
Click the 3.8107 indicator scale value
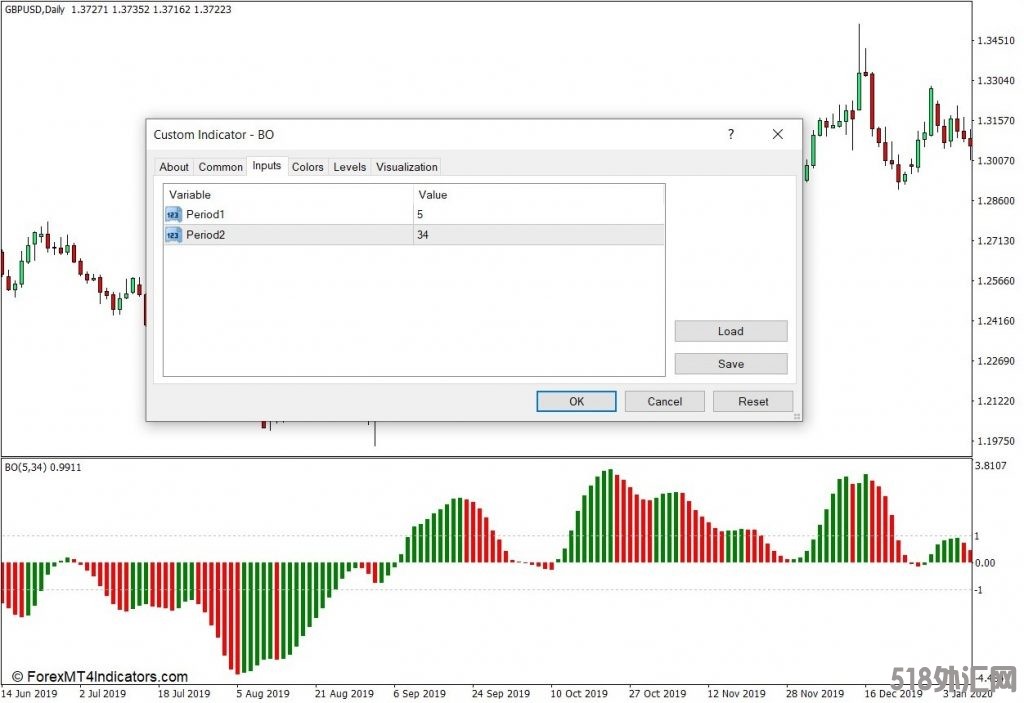[991, 466]
